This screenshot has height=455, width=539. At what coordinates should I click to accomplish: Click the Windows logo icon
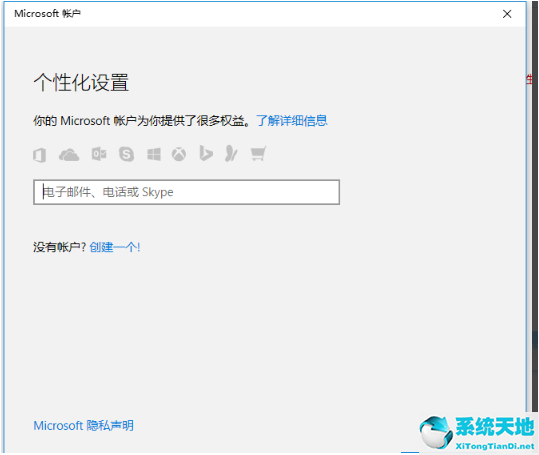pos(154,154)
